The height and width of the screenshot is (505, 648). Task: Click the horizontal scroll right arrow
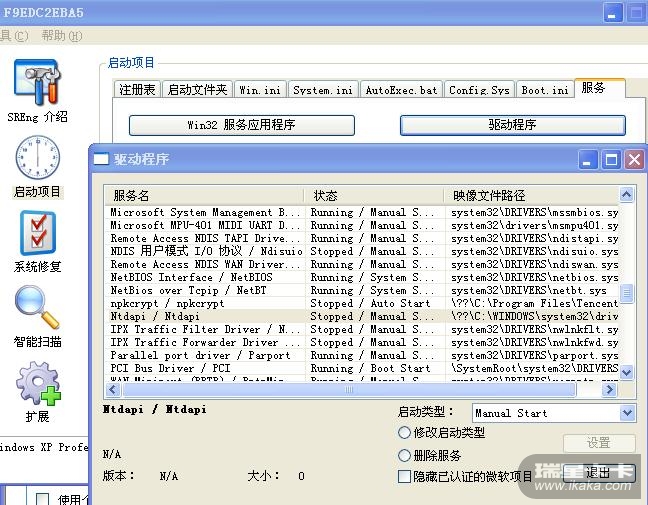[609, 389]
